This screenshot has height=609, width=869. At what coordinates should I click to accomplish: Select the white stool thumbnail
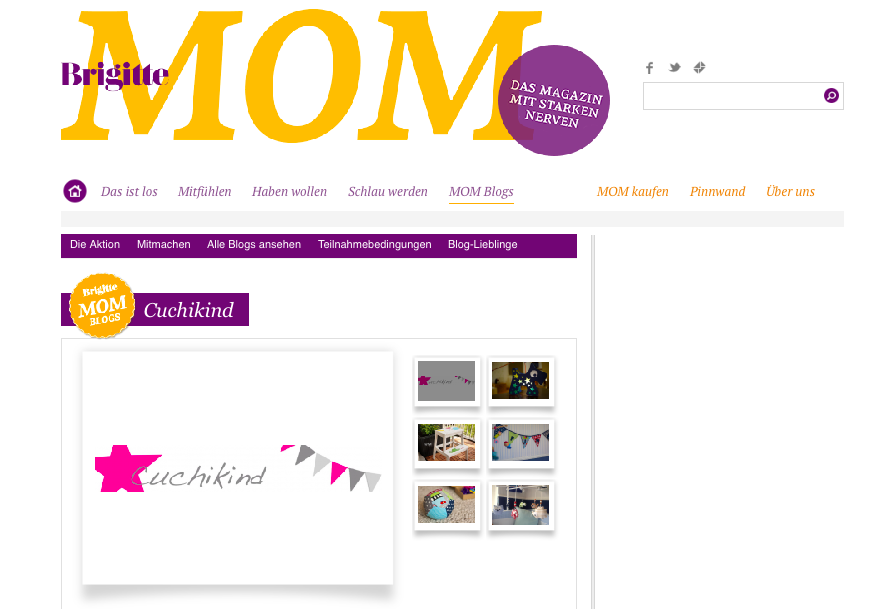pyautogui.click(x=447, y=443)
